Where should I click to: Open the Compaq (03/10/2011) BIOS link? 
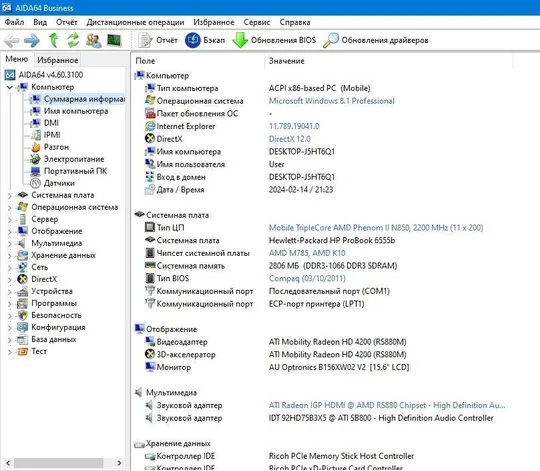pos(307,279)
